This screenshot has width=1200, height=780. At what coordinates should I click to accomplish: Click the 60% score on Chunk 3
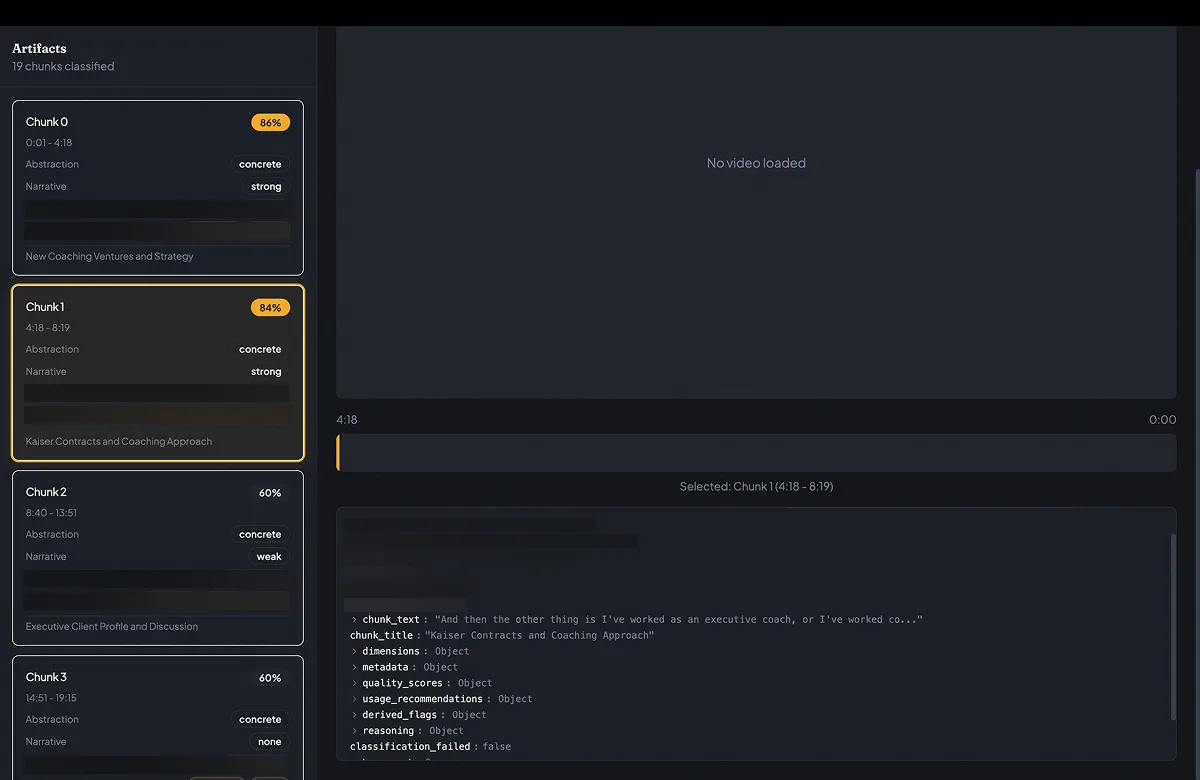270,678
